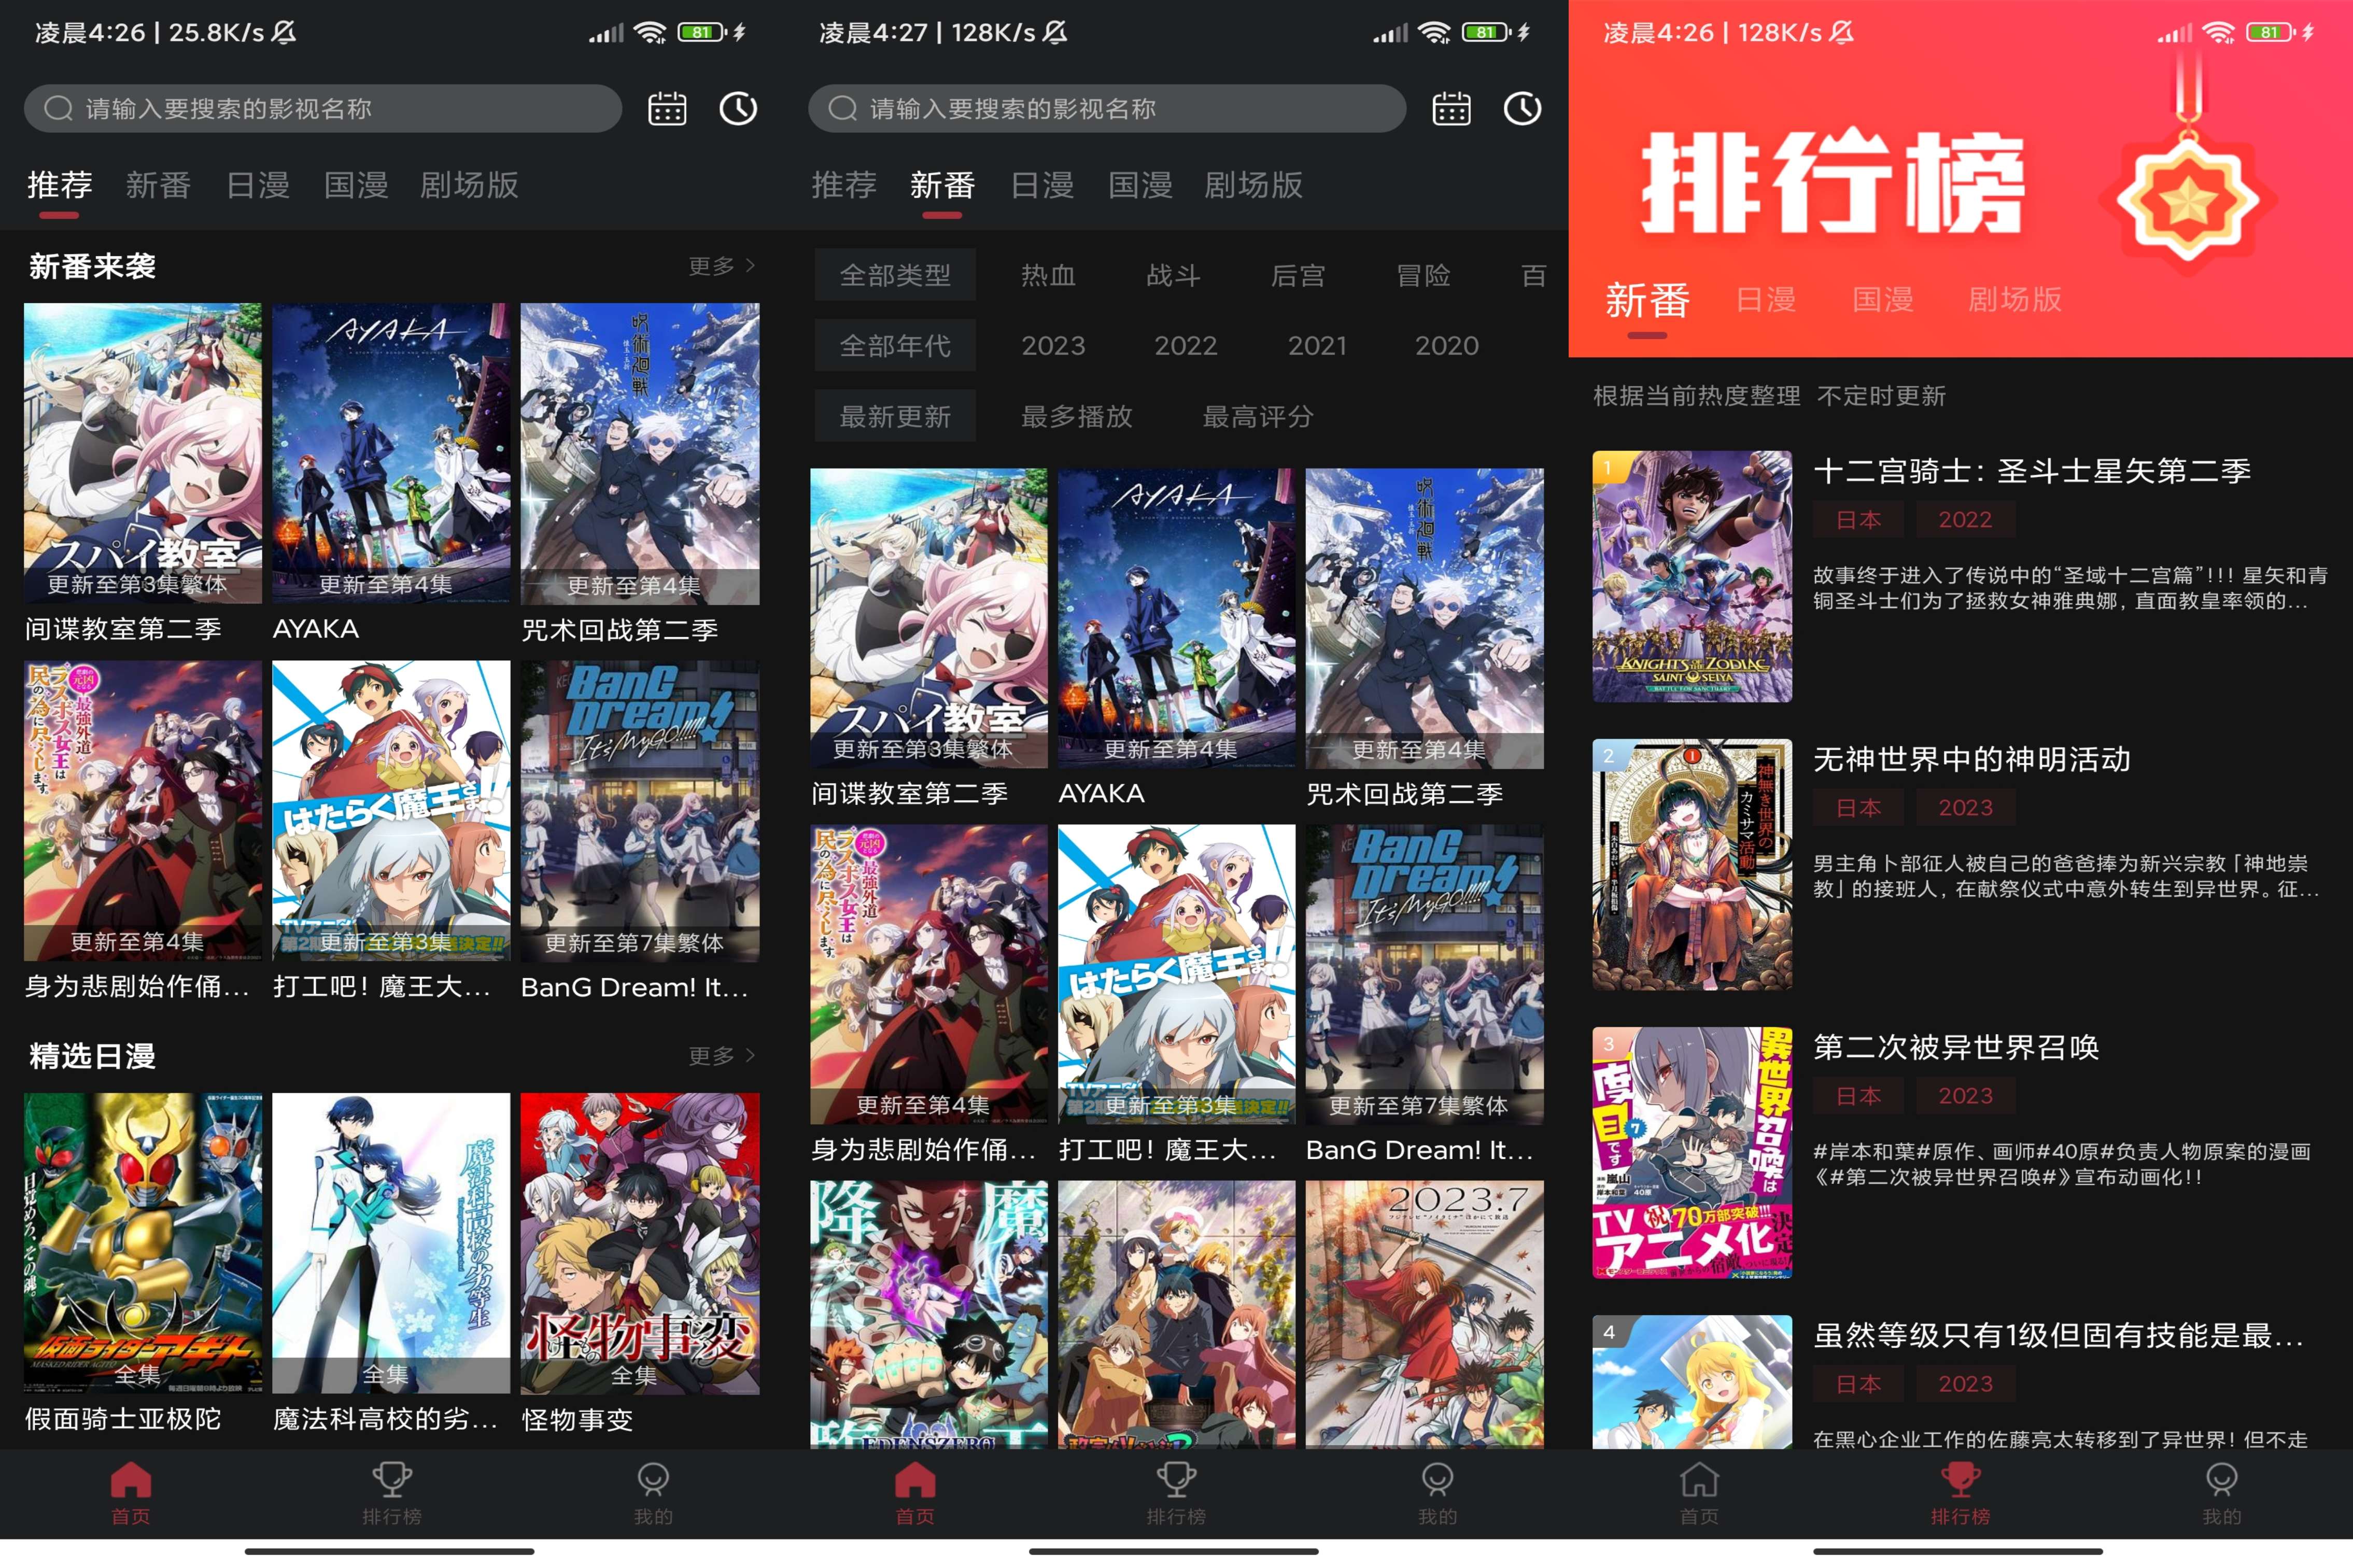Click search magnifier icon in left screen
Viewport: 2353px width, 1568px height.
coord(58,108)
